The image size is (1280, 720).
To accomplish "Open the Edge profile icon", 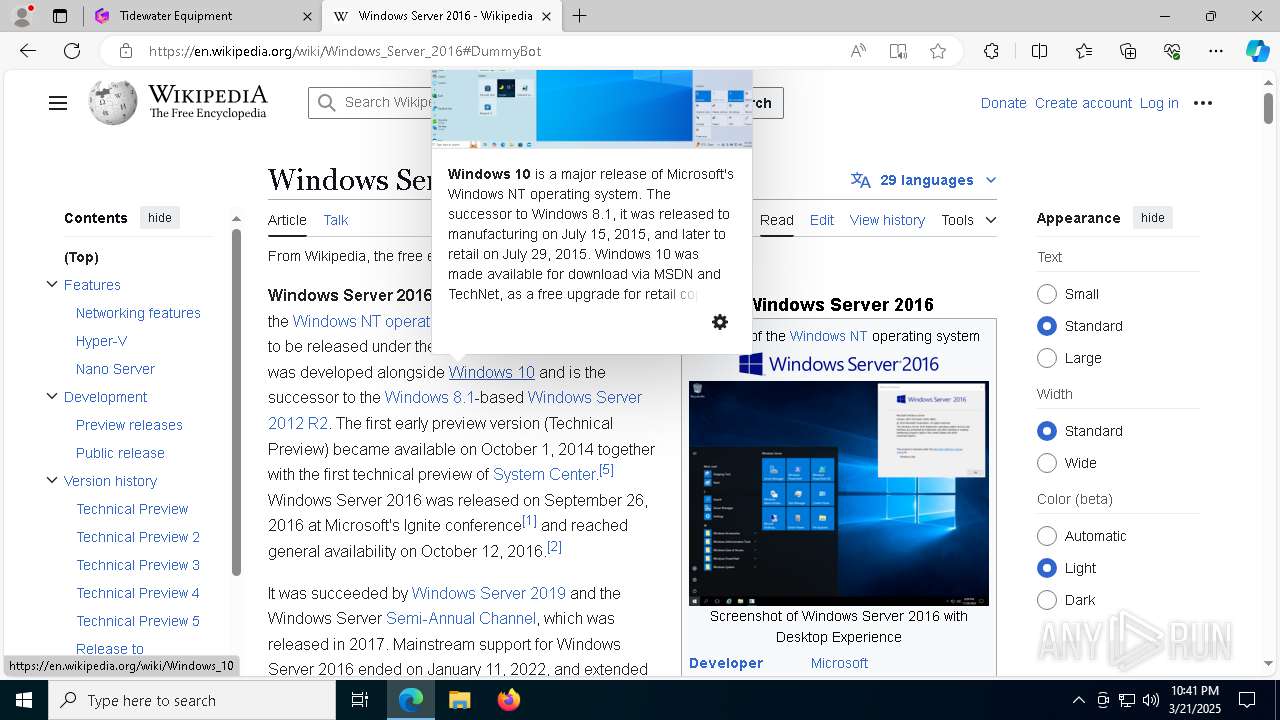I will (x=22, y=16).
